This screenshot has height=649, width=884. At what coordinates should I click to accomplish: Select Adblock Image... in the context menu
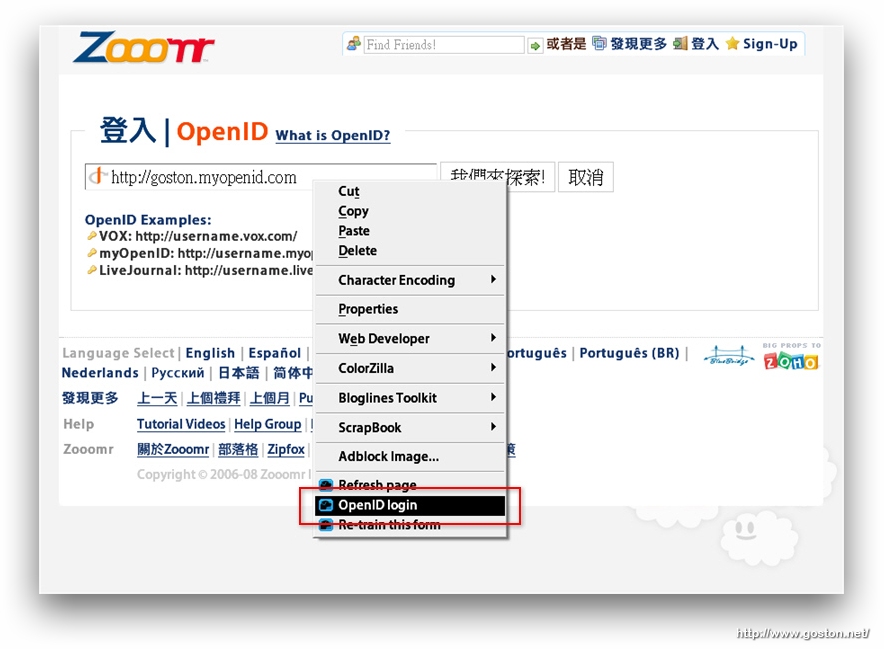click(x=410, y=456)
